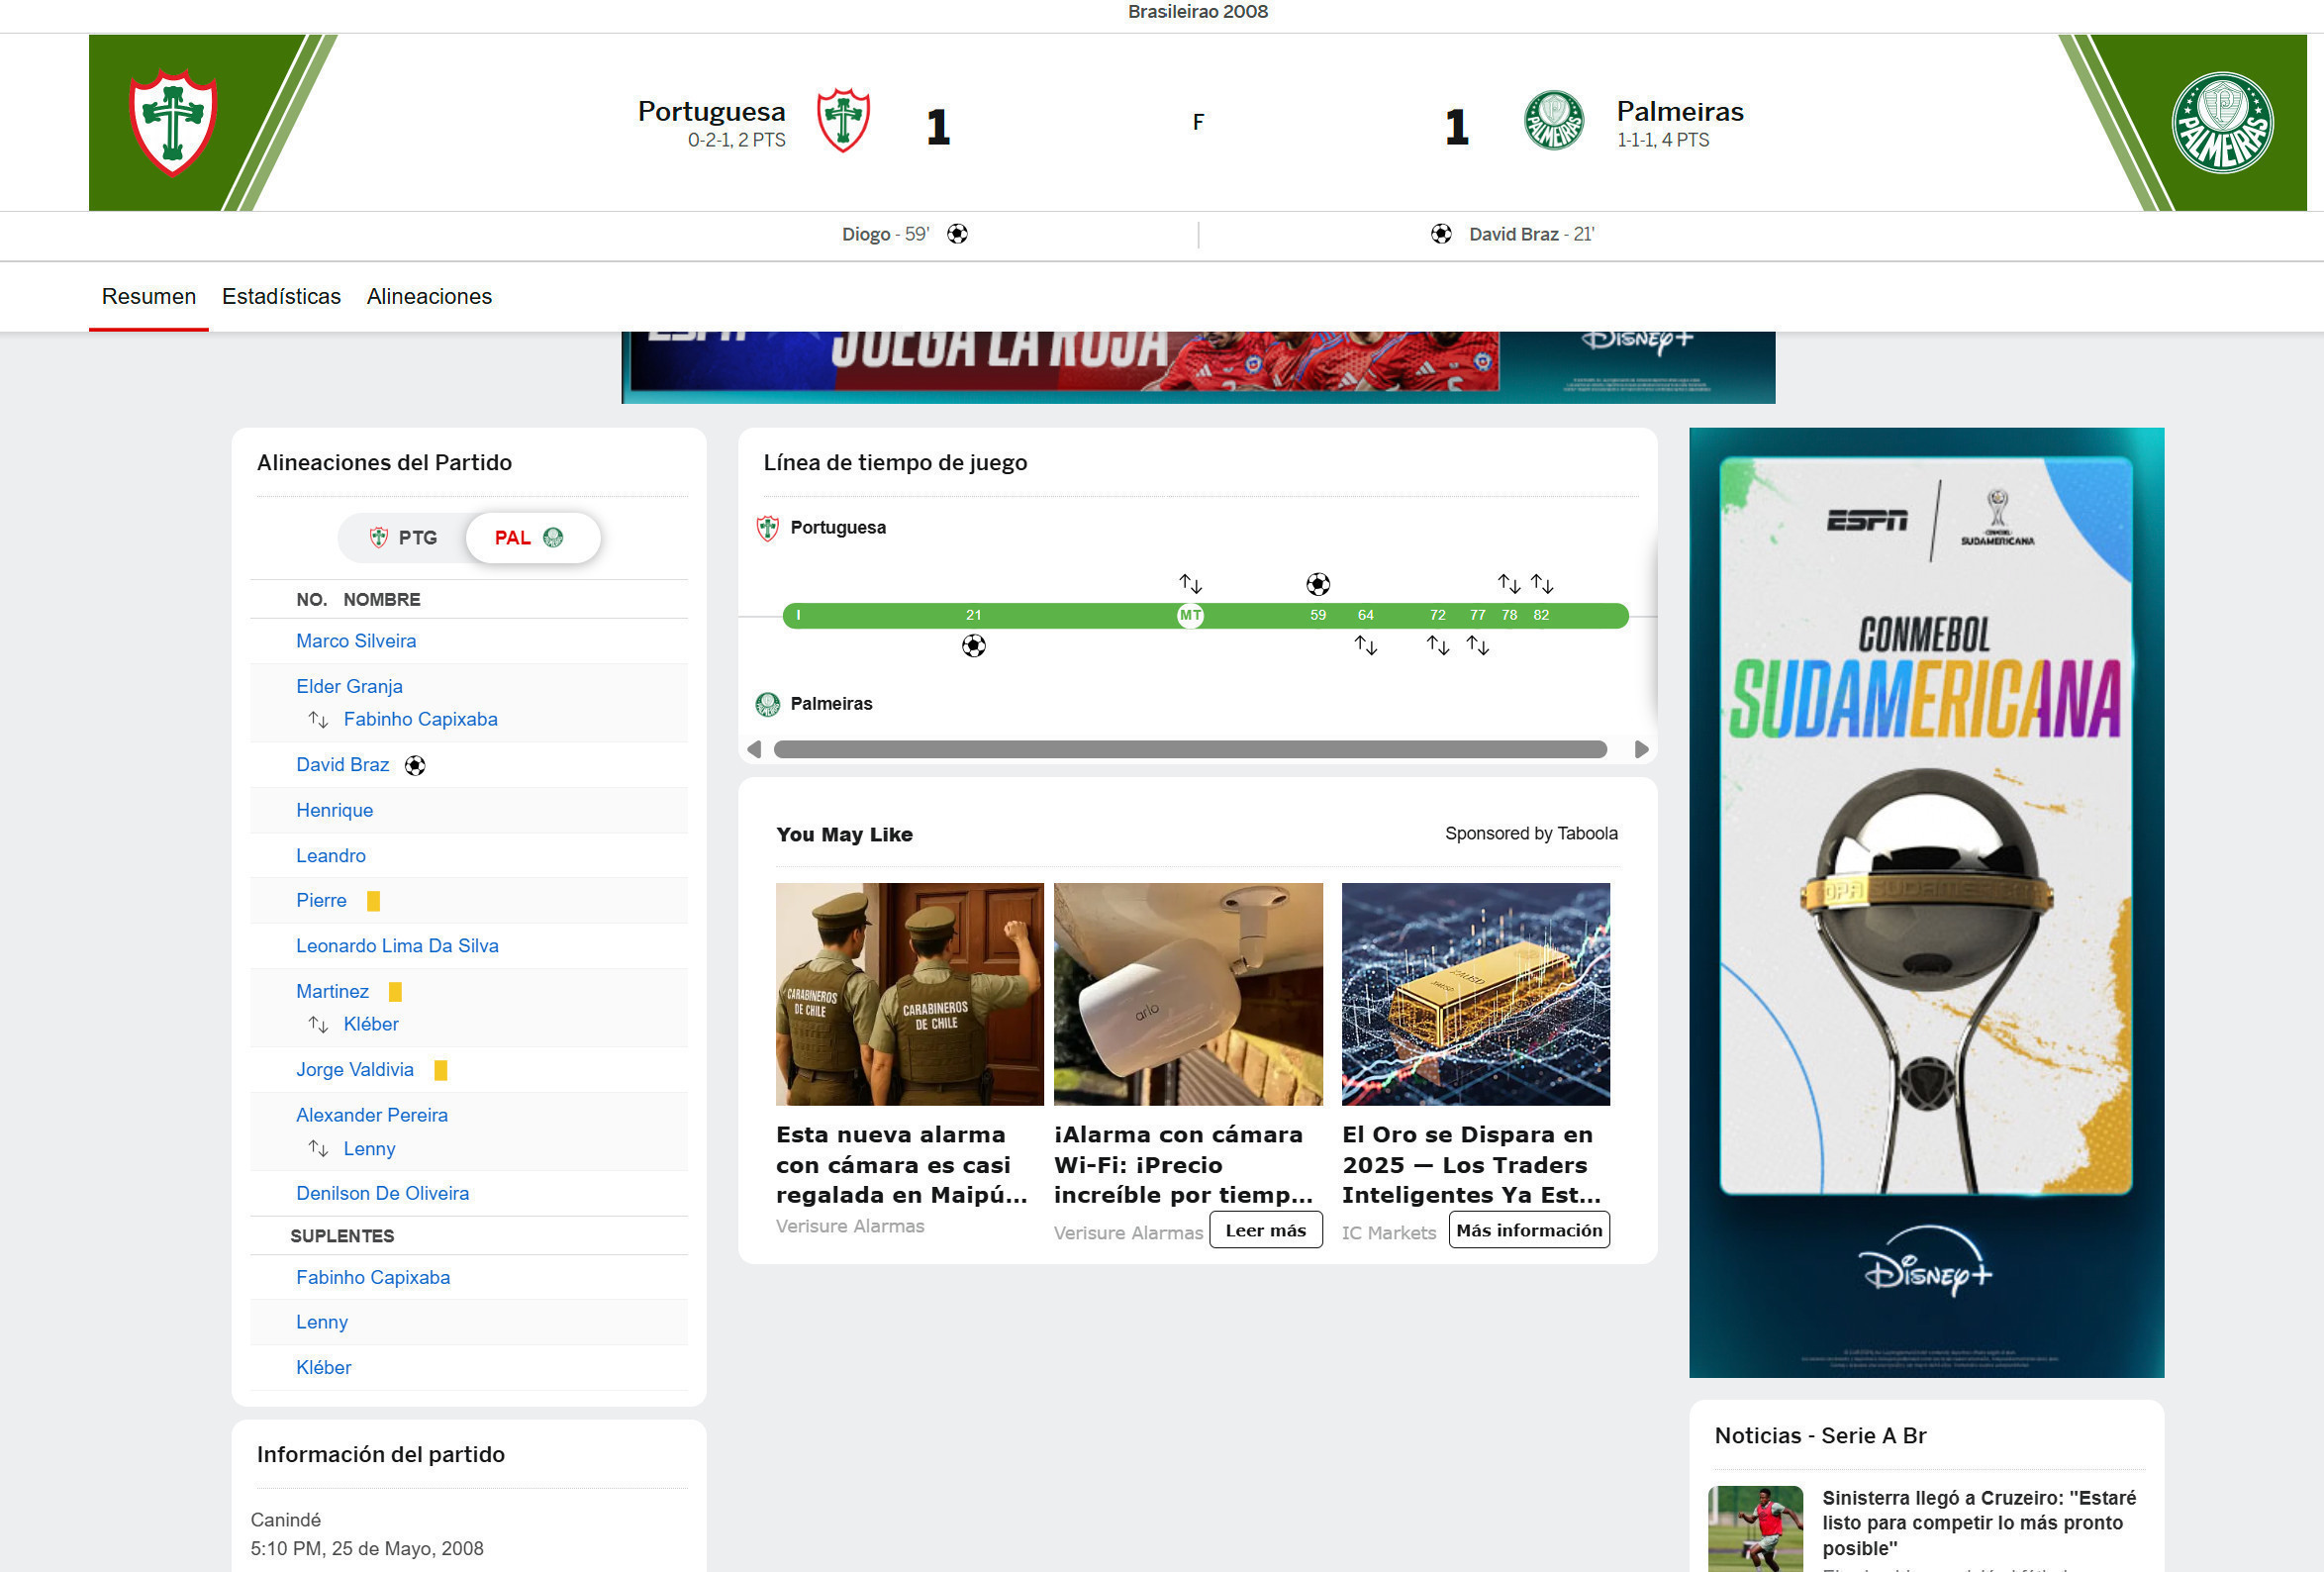Click the substitution arrows beside Lenny under Alexander Pereira
Viewport: 2324px width, 1572px height.
coord(318,1149)
